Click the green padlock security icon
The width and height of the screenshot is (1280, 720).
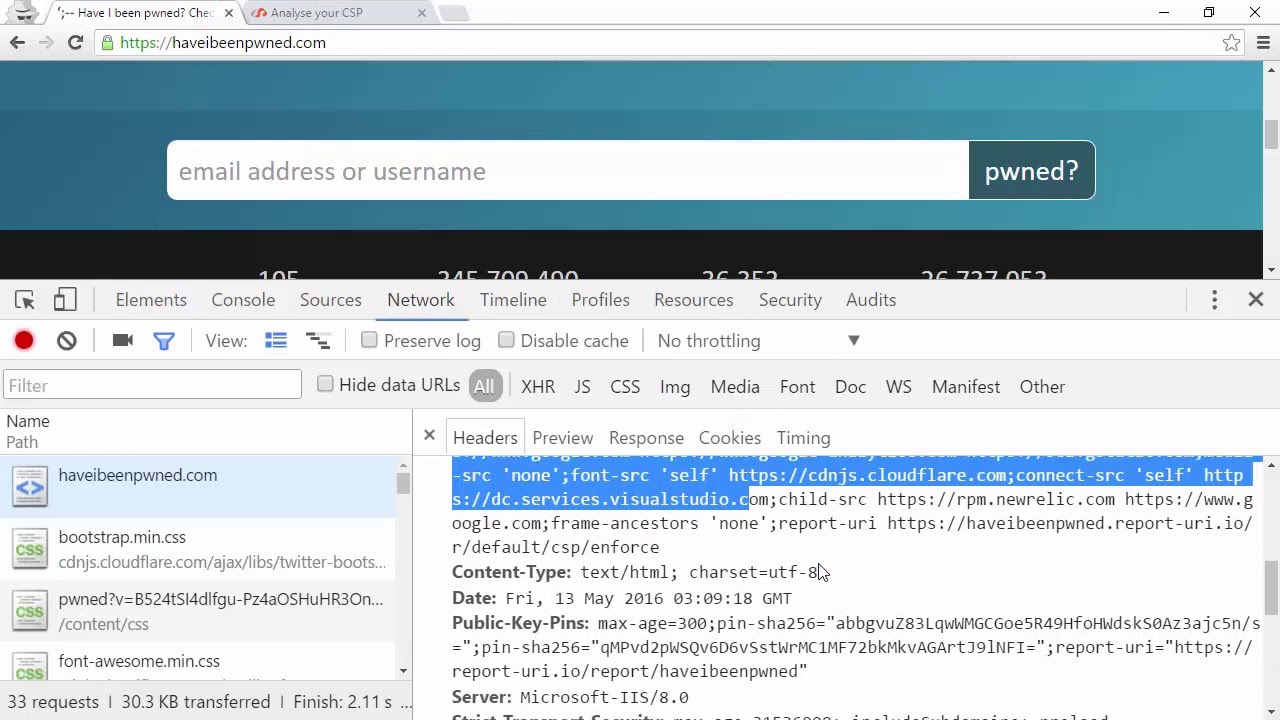107,43
